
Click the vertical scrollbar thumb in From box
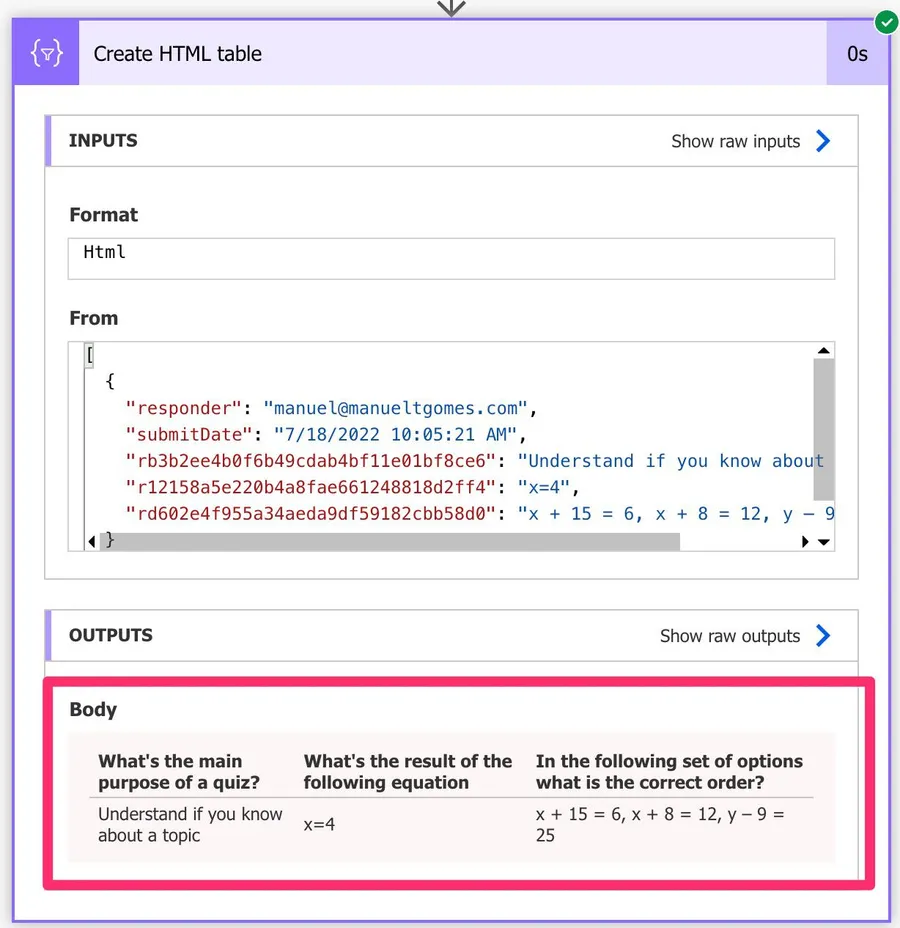tap(824, 430)
